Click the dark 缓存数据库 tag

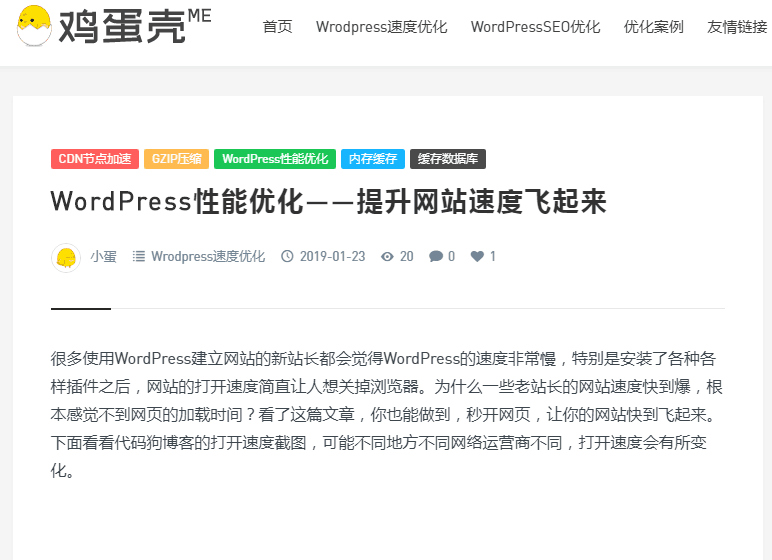[448, 159]
